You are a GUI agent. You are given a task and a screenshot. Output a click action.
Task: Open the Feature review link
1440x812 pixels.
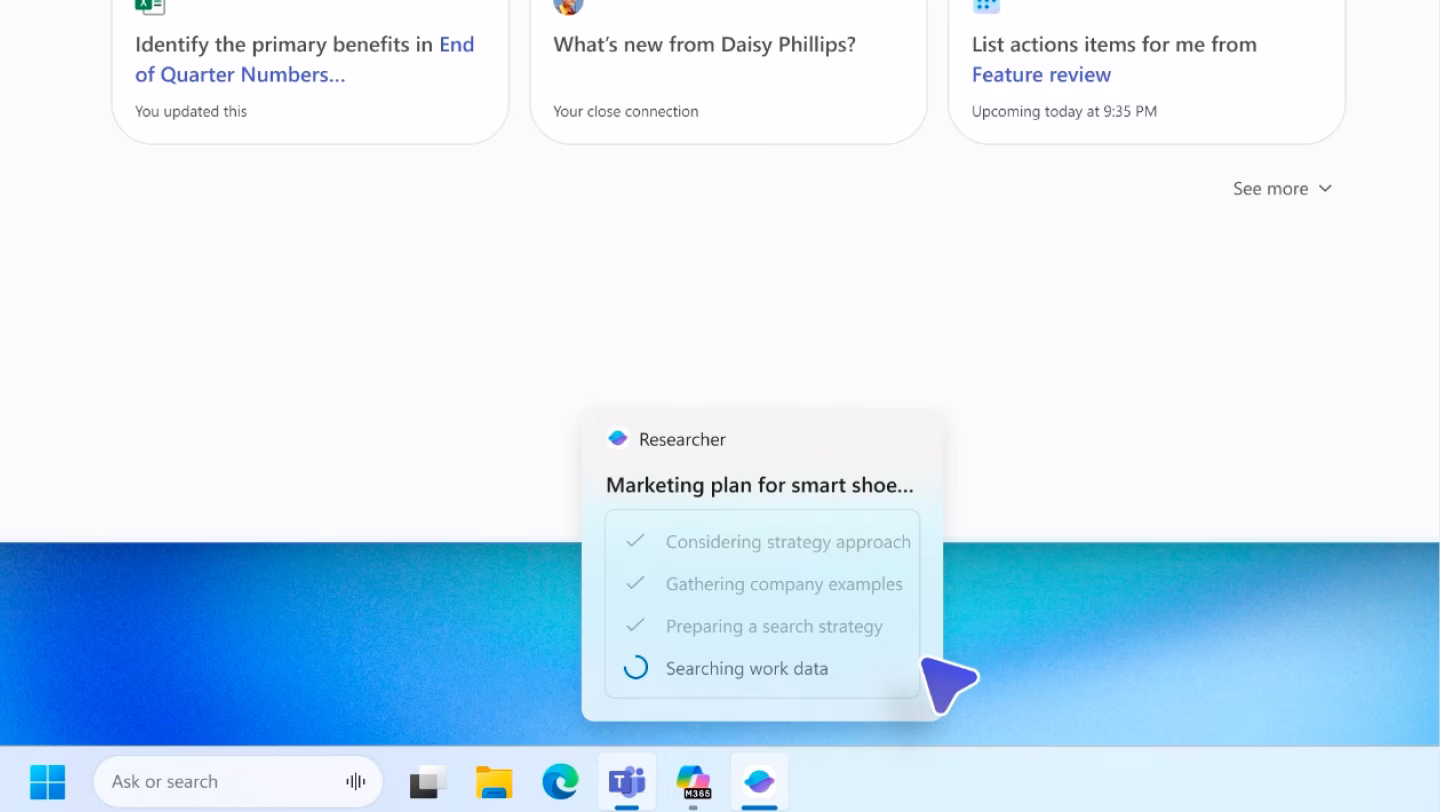pyautogui.click(x=1041, y=74)
